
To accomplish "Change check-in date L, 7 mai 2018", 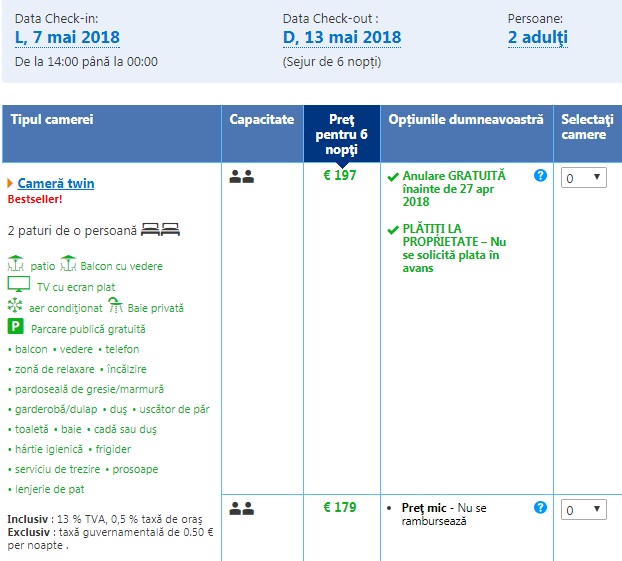I will [67, 38].
